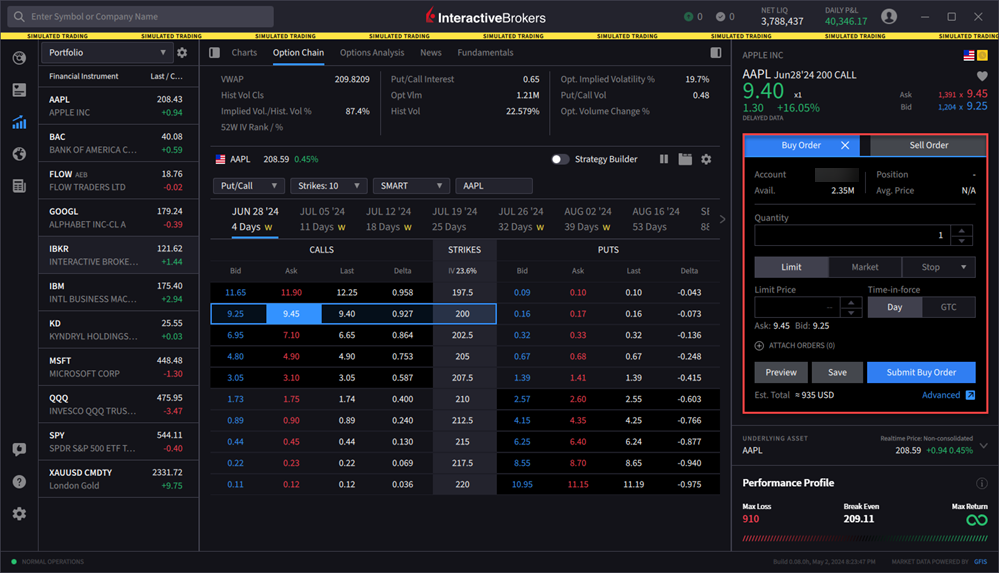This screenshot has width=999, height=573.
Task: Open the option chain settings gear
Action: click(706, 159)
